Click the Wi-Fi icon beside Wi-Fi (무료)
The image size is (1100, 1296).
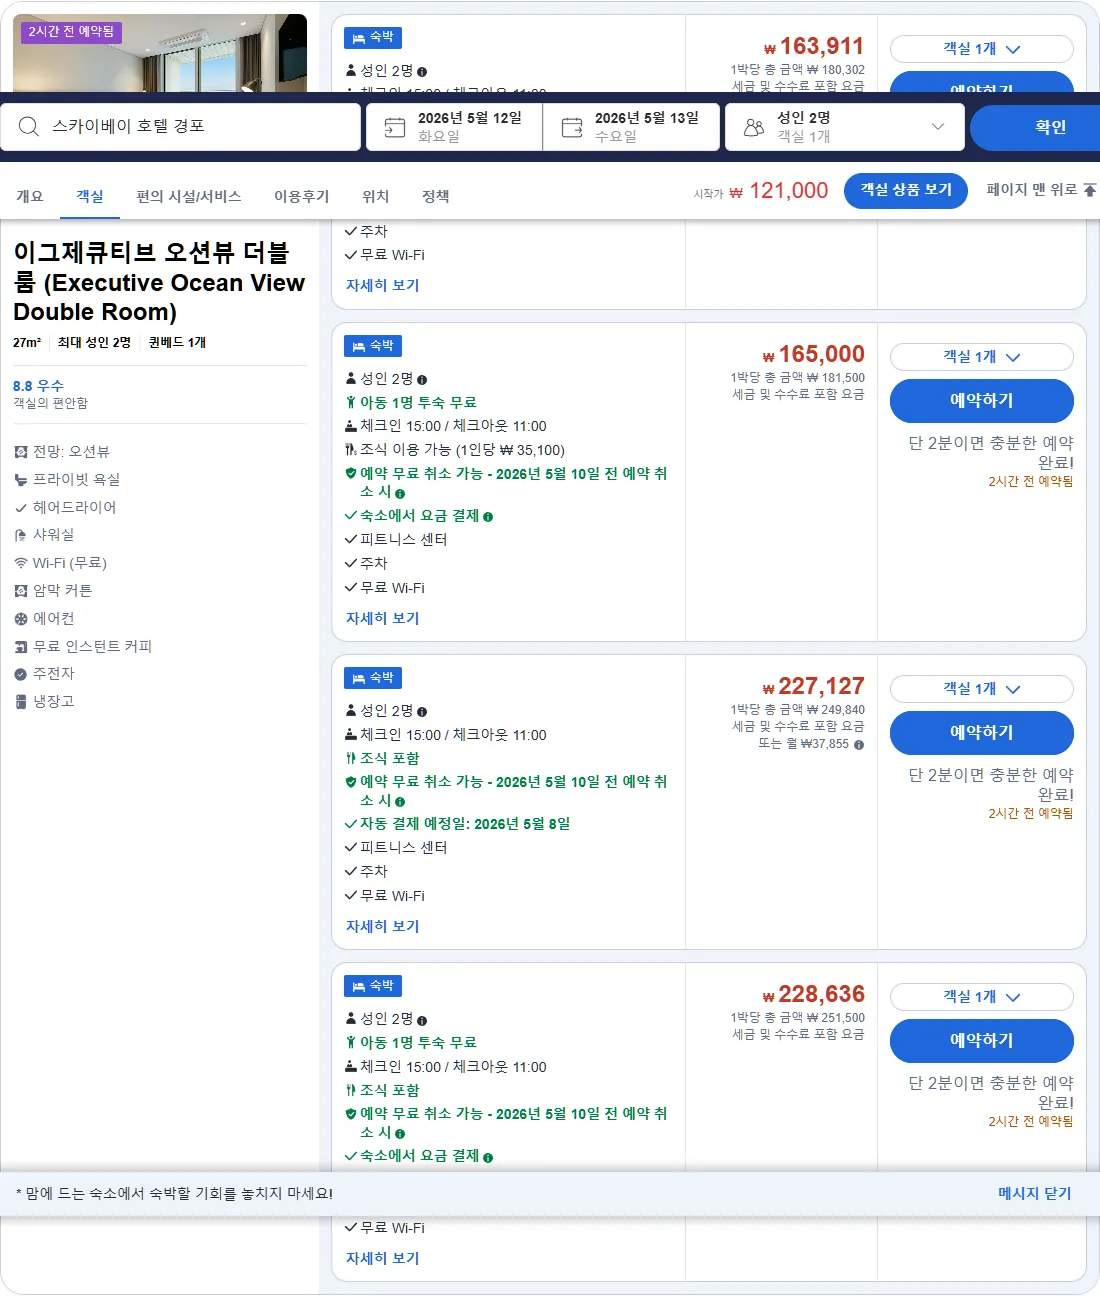pos(21,563)
